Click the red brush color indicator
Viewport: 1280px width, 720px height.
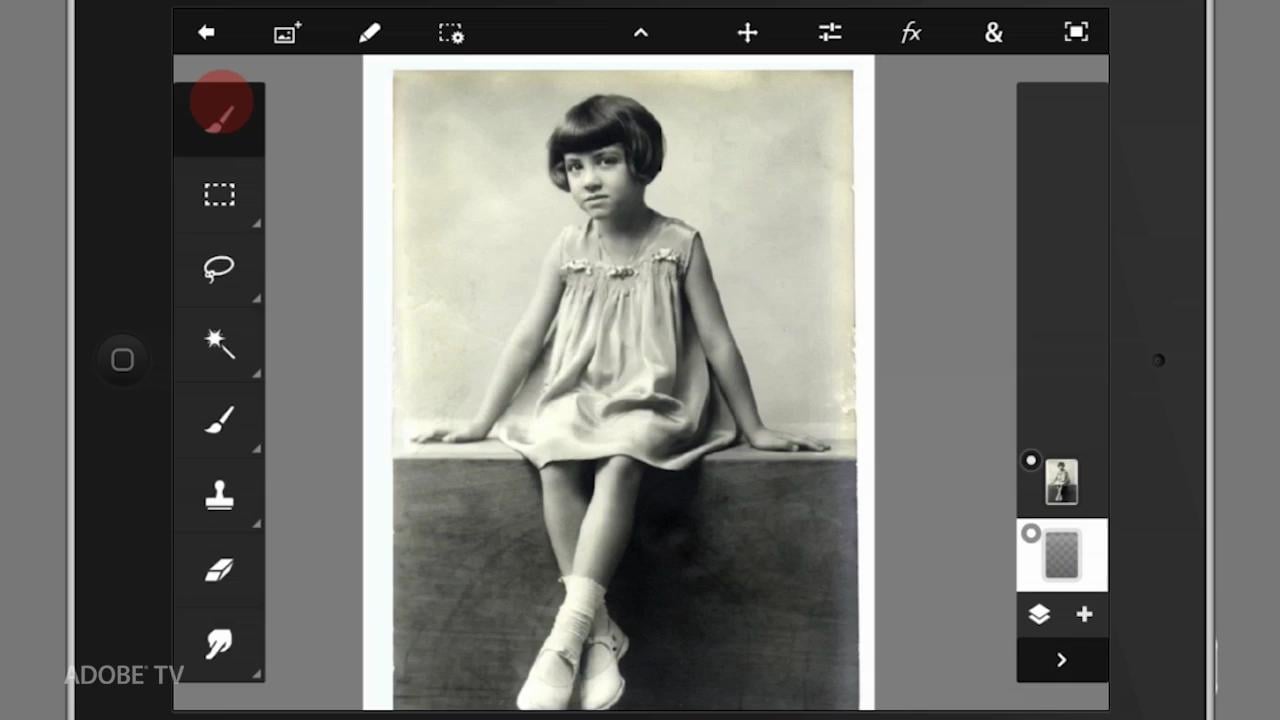pyautogui.click(x=222, y=103)
